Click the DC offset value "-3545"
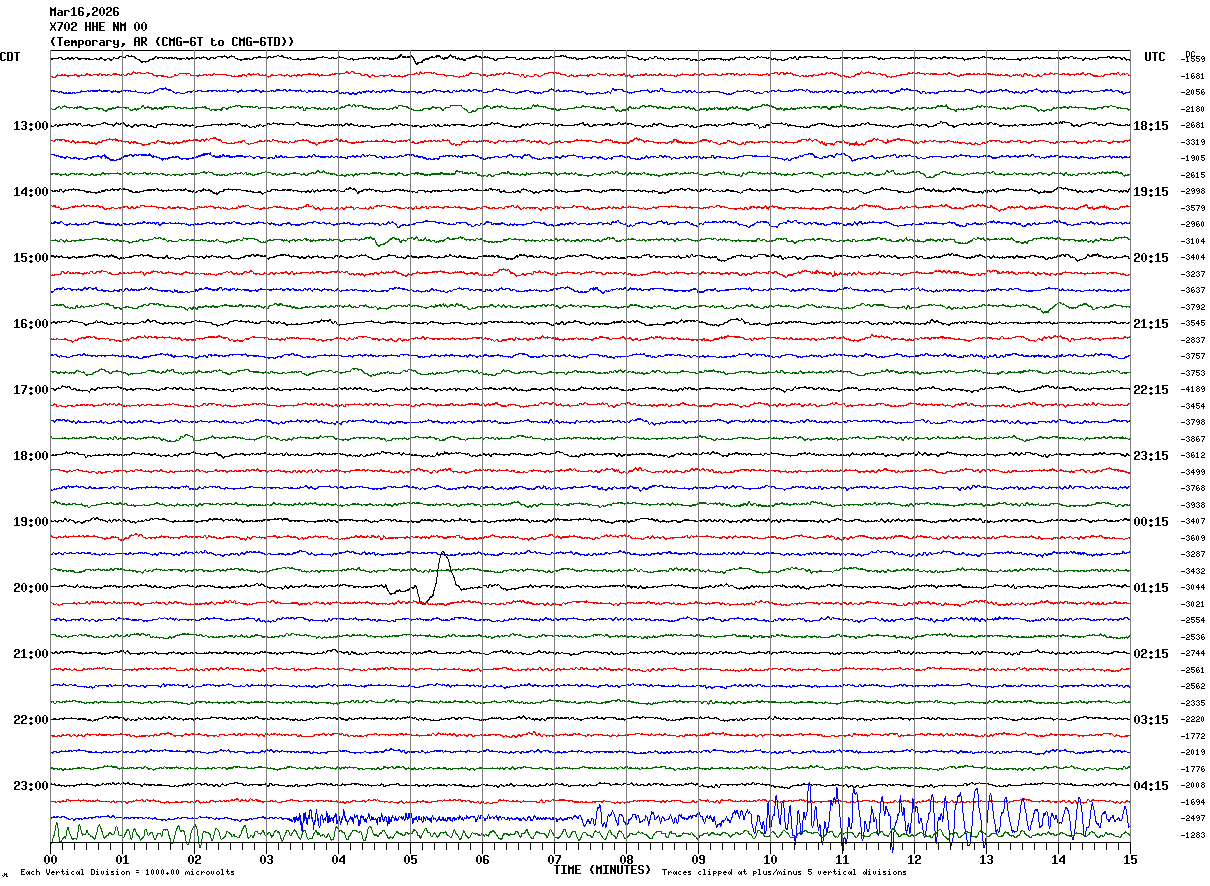 click(1193, 324)
